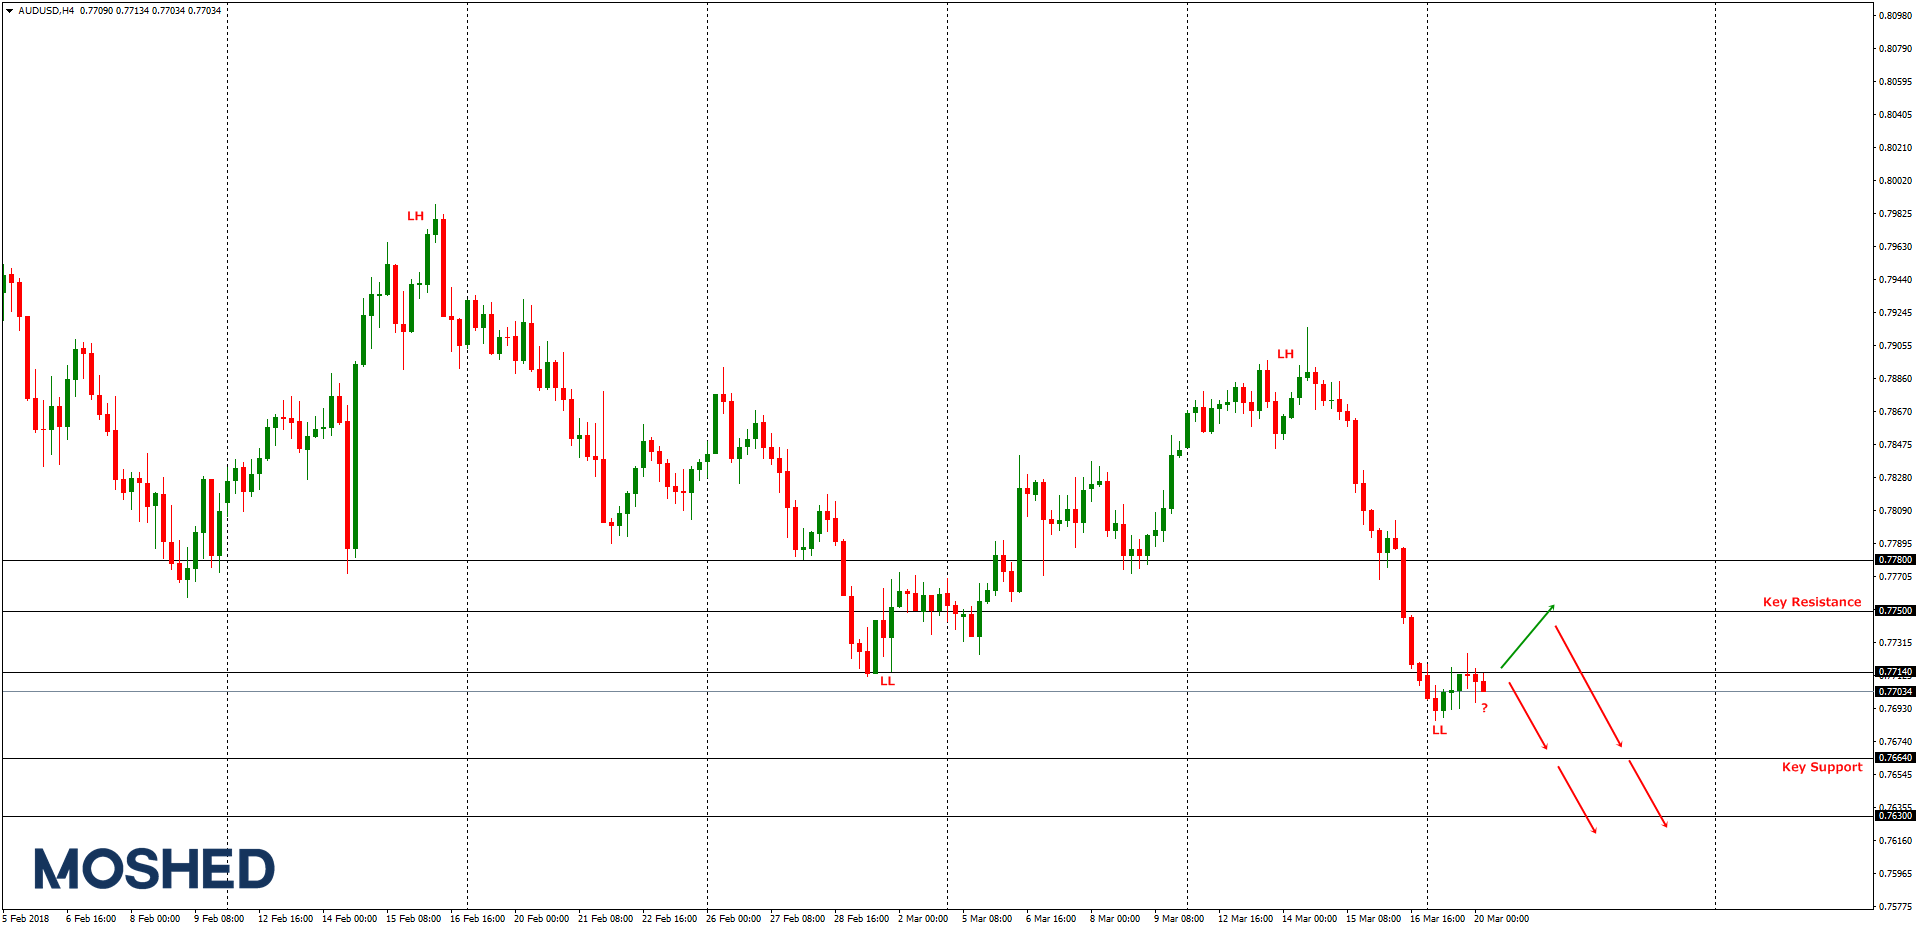The height and width of the screenshot is (930, 1916).
Task: Open the AUDUSD,H4 chart dropdown arrow
Action: tap(8, 9)
